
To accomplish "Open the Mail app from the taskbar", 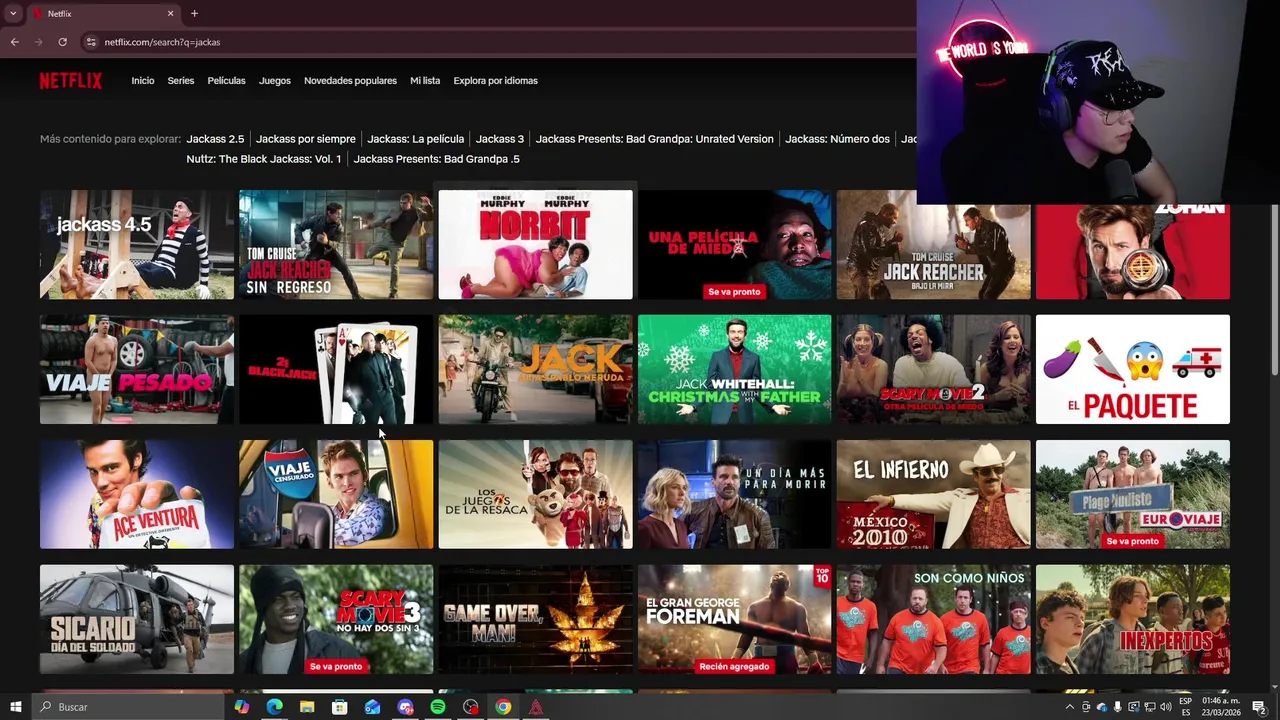I will (372, 707).
